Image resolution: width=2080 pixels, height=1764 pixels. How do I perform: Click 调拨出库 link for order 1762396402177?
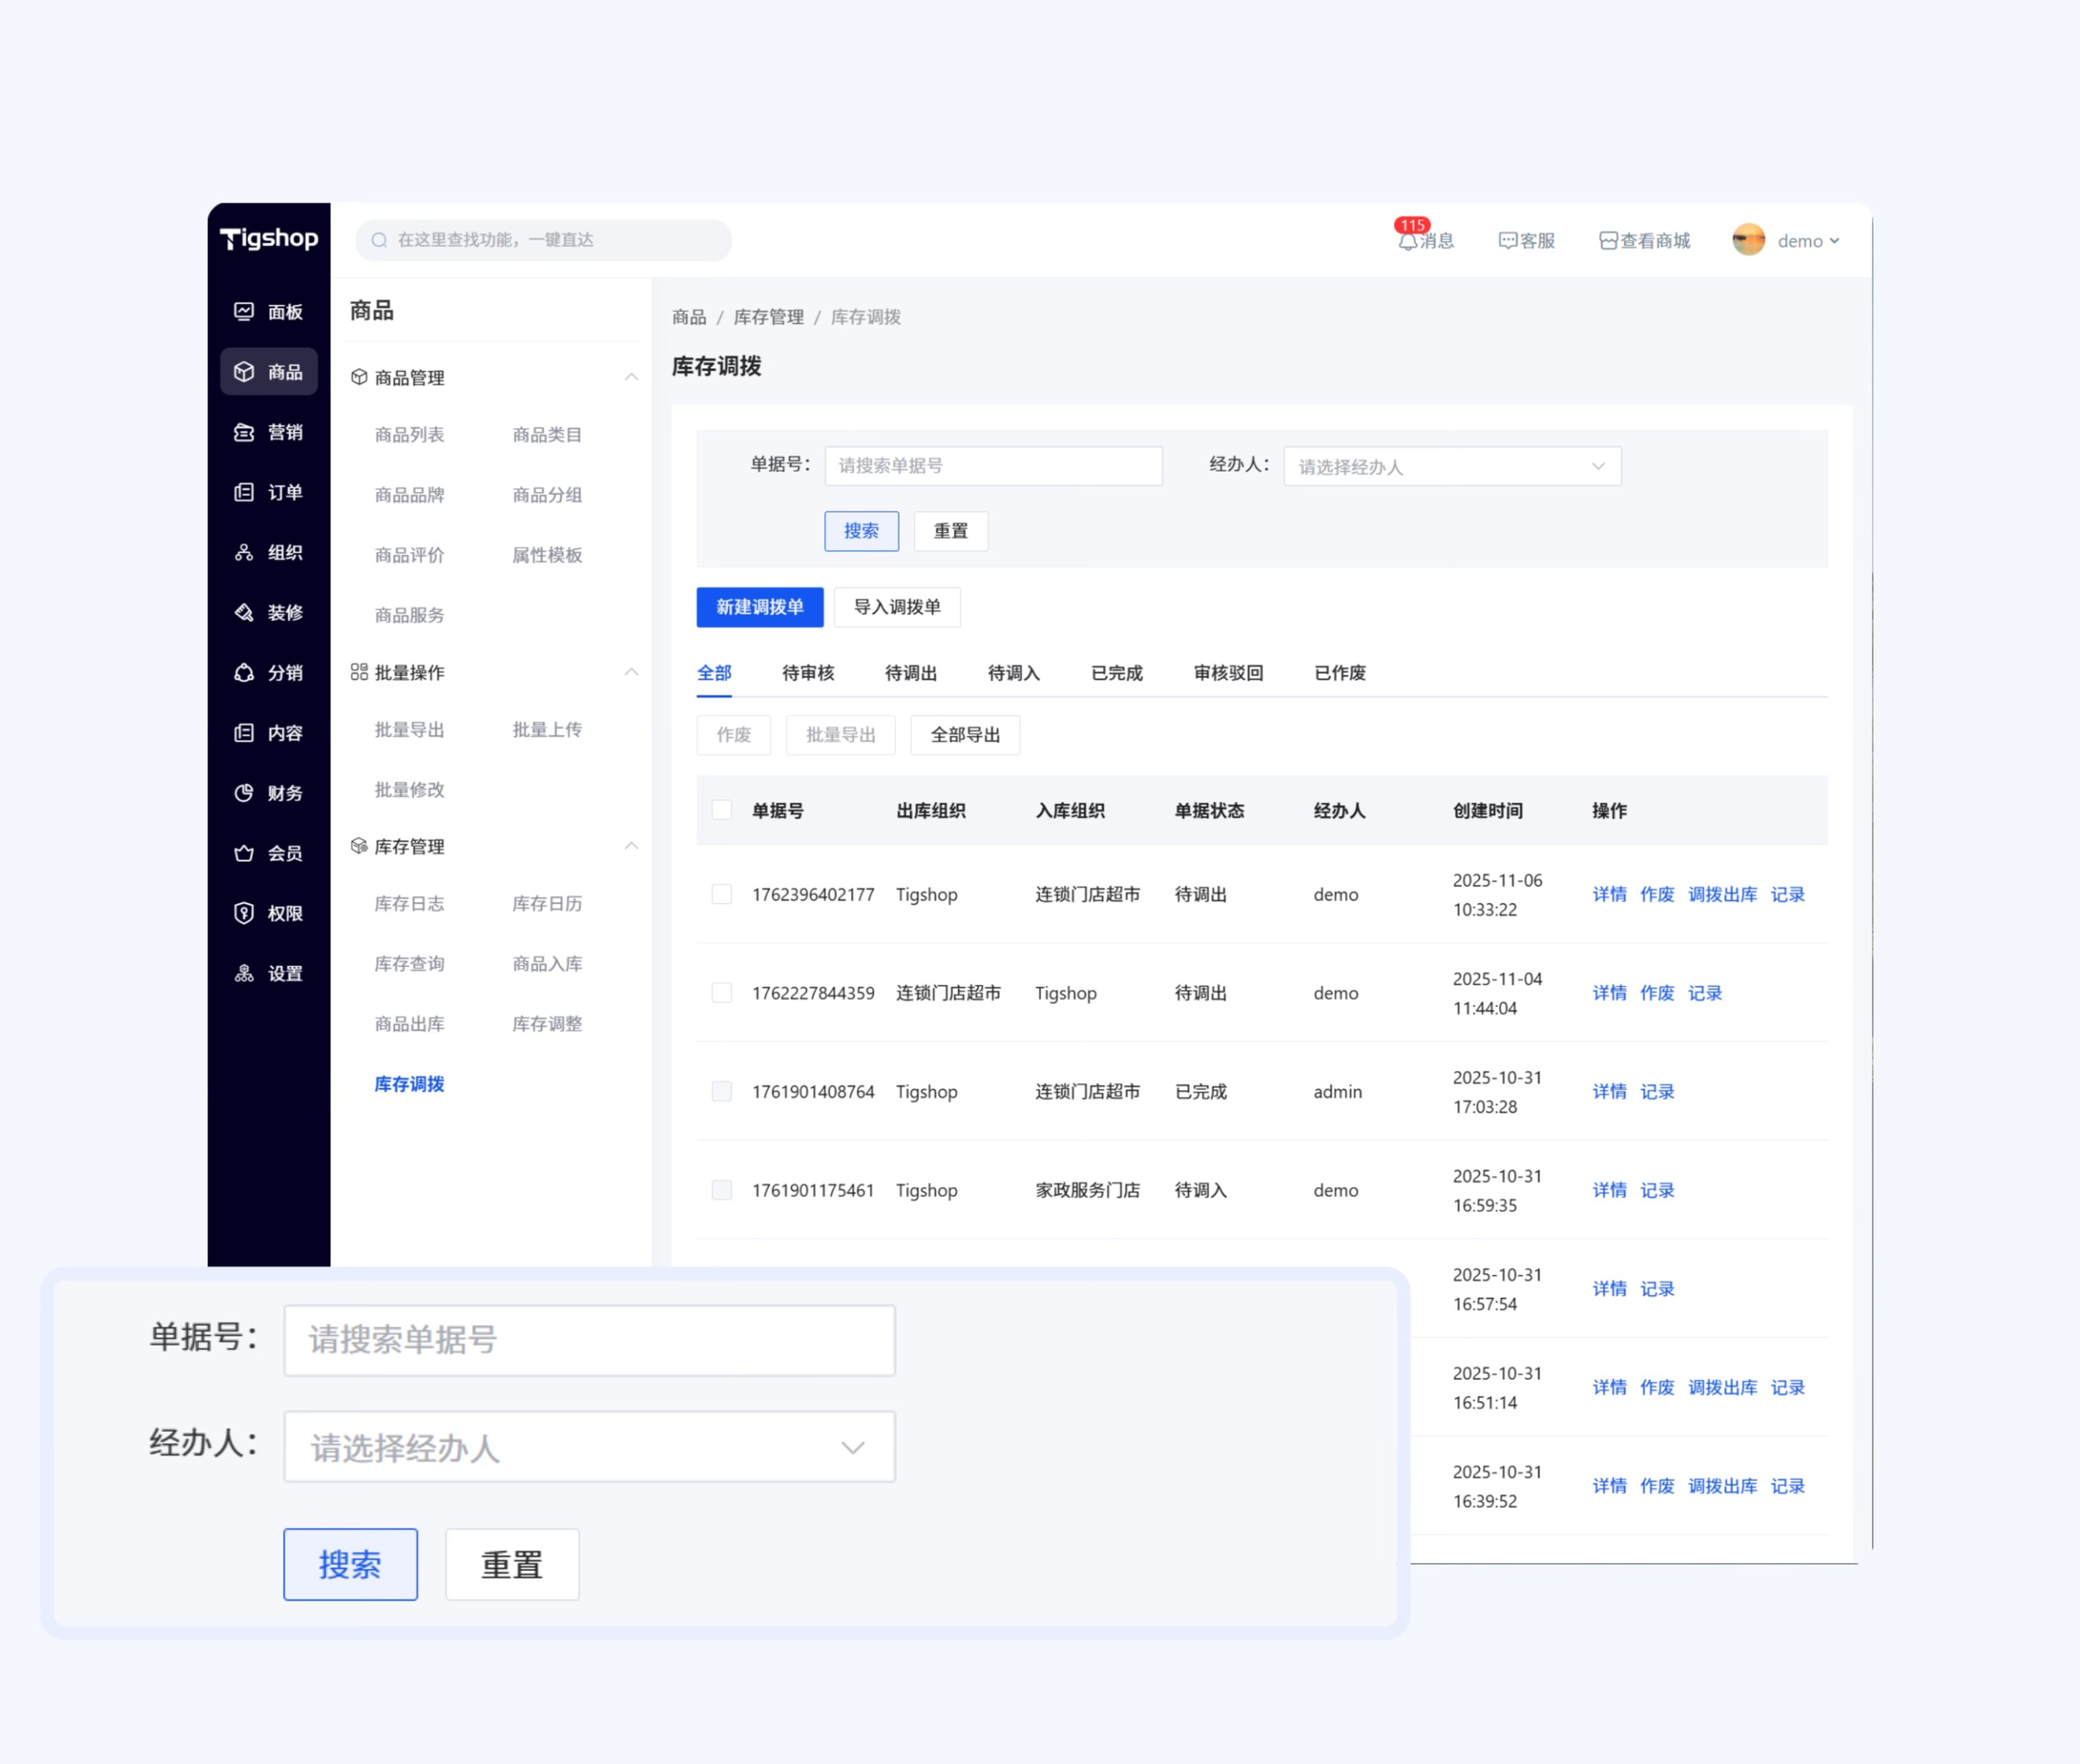point(1721,894)
